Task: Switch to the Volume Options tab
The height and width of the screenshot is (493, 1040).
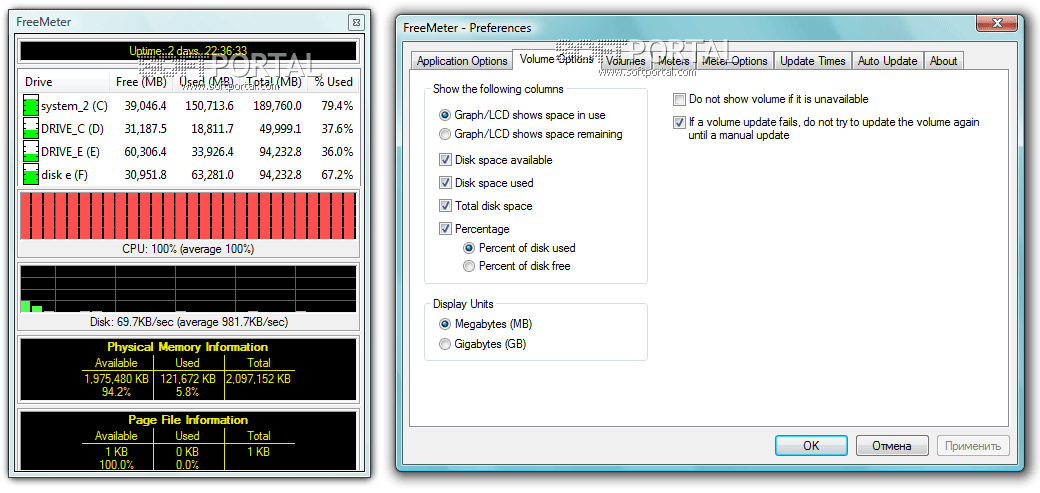Action: [x=556, y=59]
